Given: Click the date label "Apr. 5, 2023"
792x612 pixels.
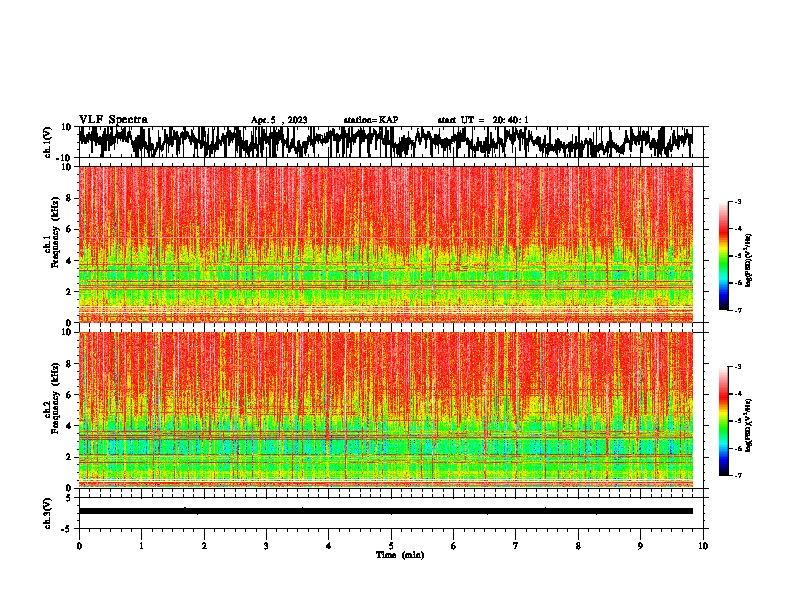Looking at the screenshot, I should pos(279,120).
